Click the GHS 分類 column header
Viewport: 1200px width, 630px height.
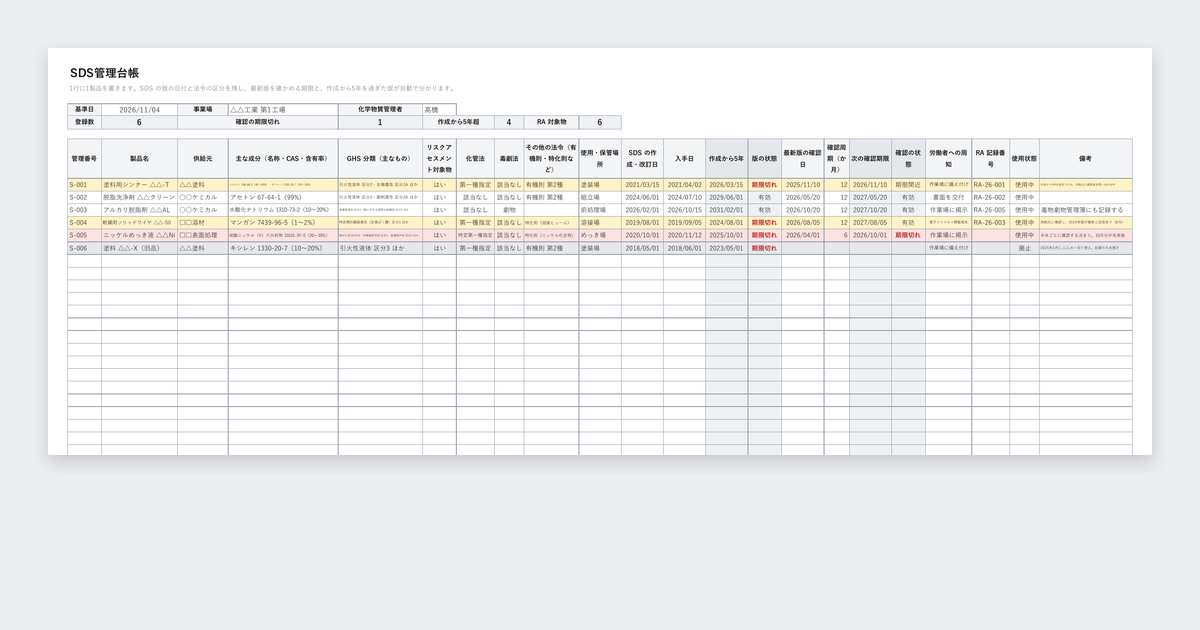380,158
